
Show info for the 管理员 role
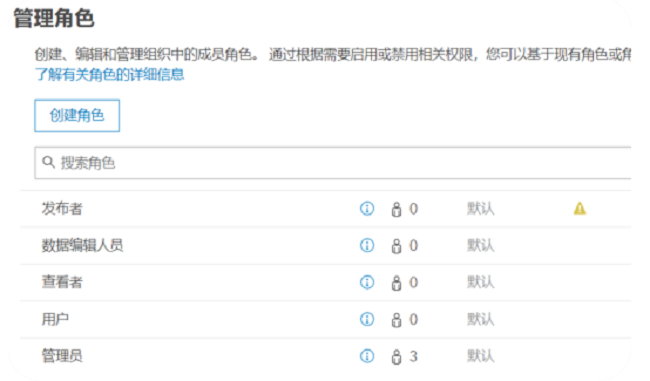click(367, 356)
